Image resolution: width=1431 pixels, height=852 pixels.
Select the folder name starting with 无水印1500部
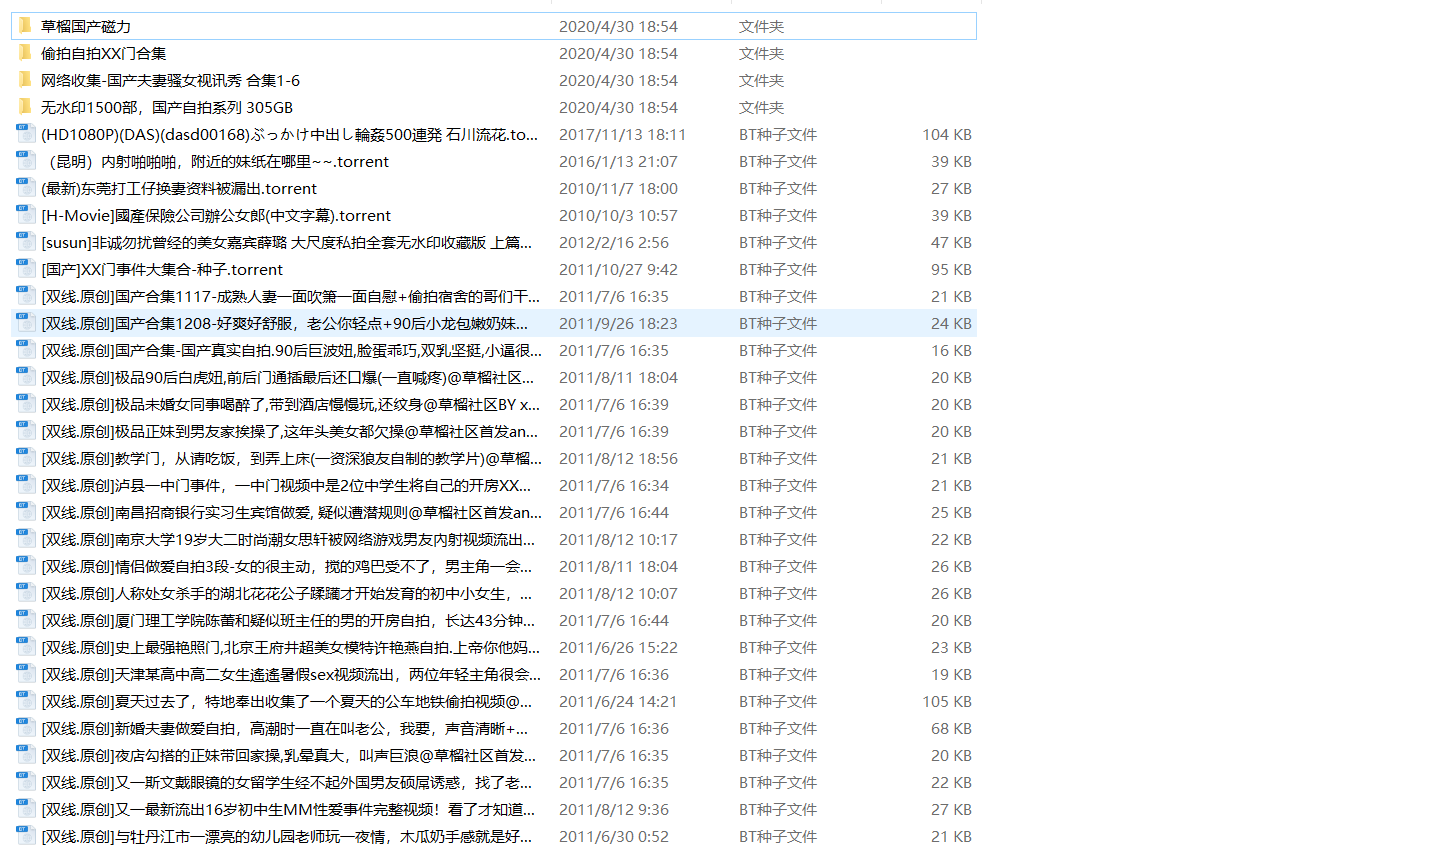click(167, 107)
